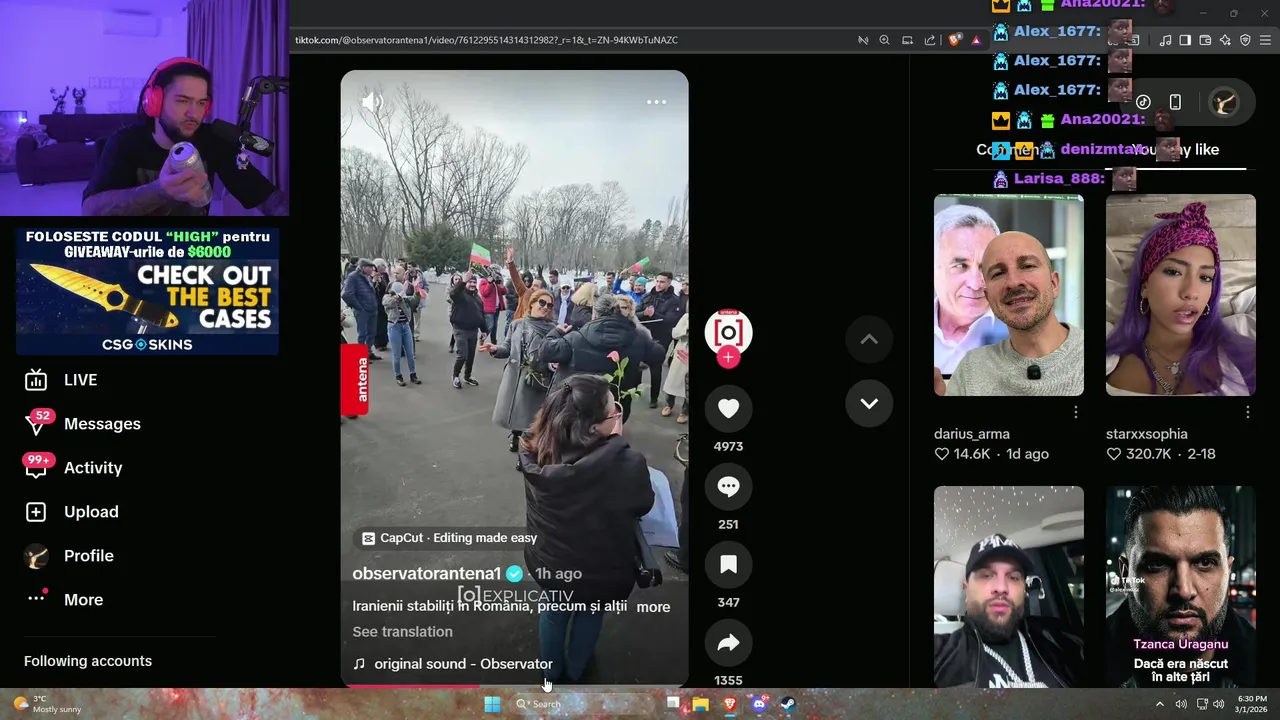
Task: Click the starxxsophia username text
Action: point(1147,434)
